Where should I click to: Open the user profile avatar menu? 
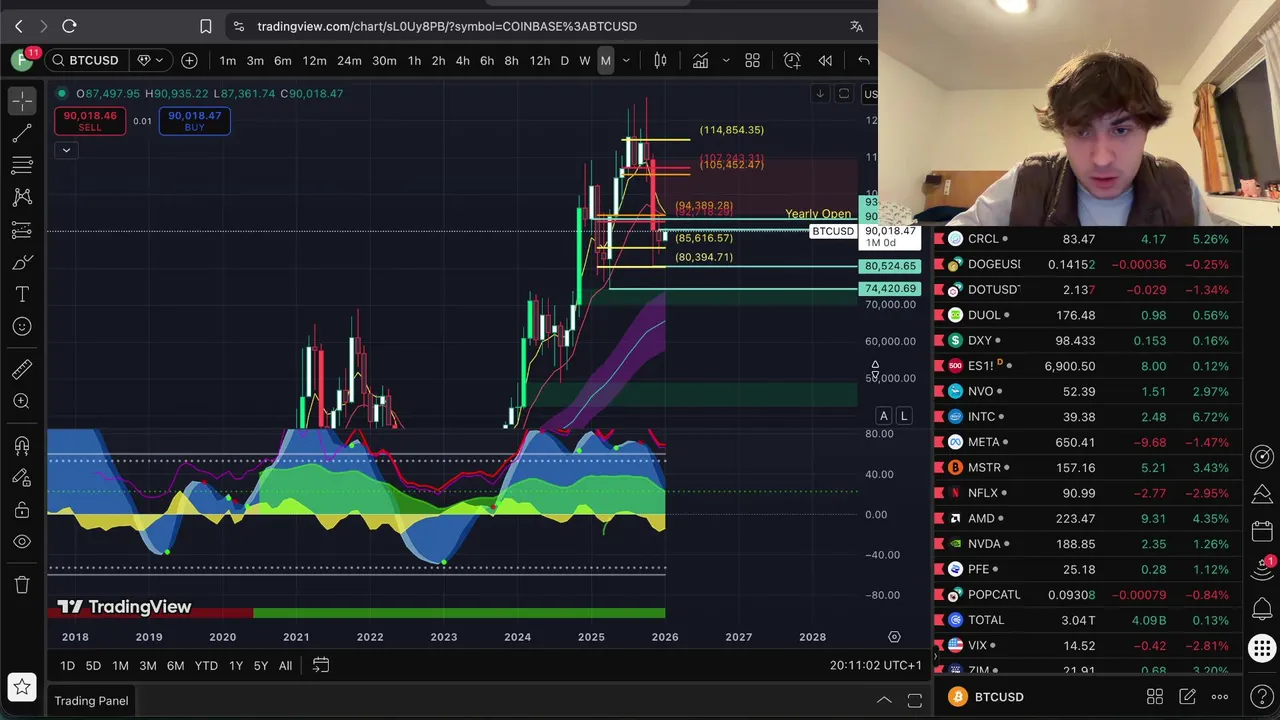(22, 61)
